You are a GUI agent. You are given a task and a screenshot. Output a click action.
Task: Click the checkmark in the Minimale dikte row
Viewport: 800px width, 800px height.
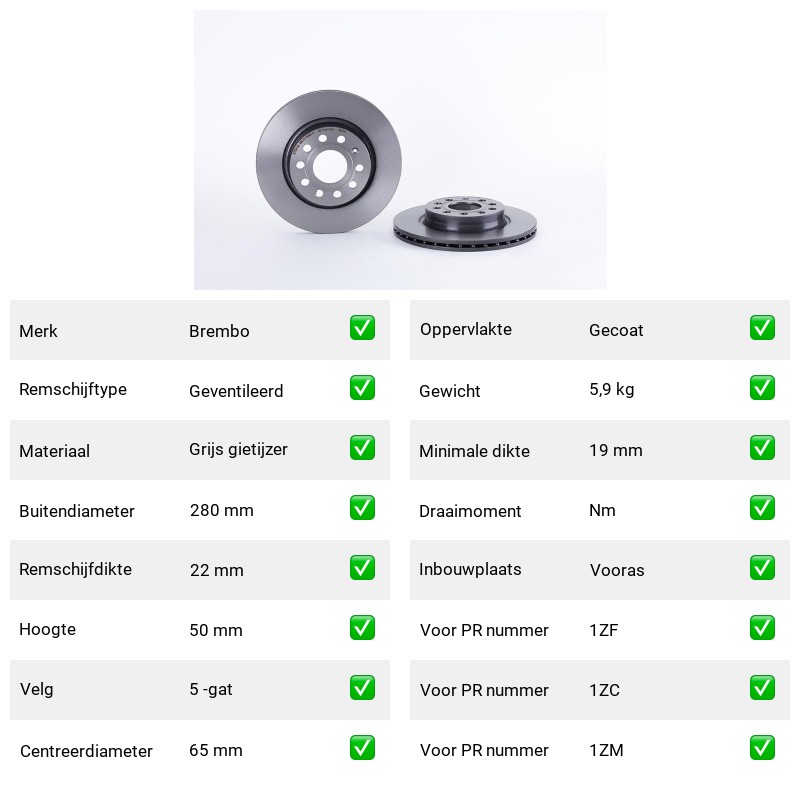coord(762,447)
